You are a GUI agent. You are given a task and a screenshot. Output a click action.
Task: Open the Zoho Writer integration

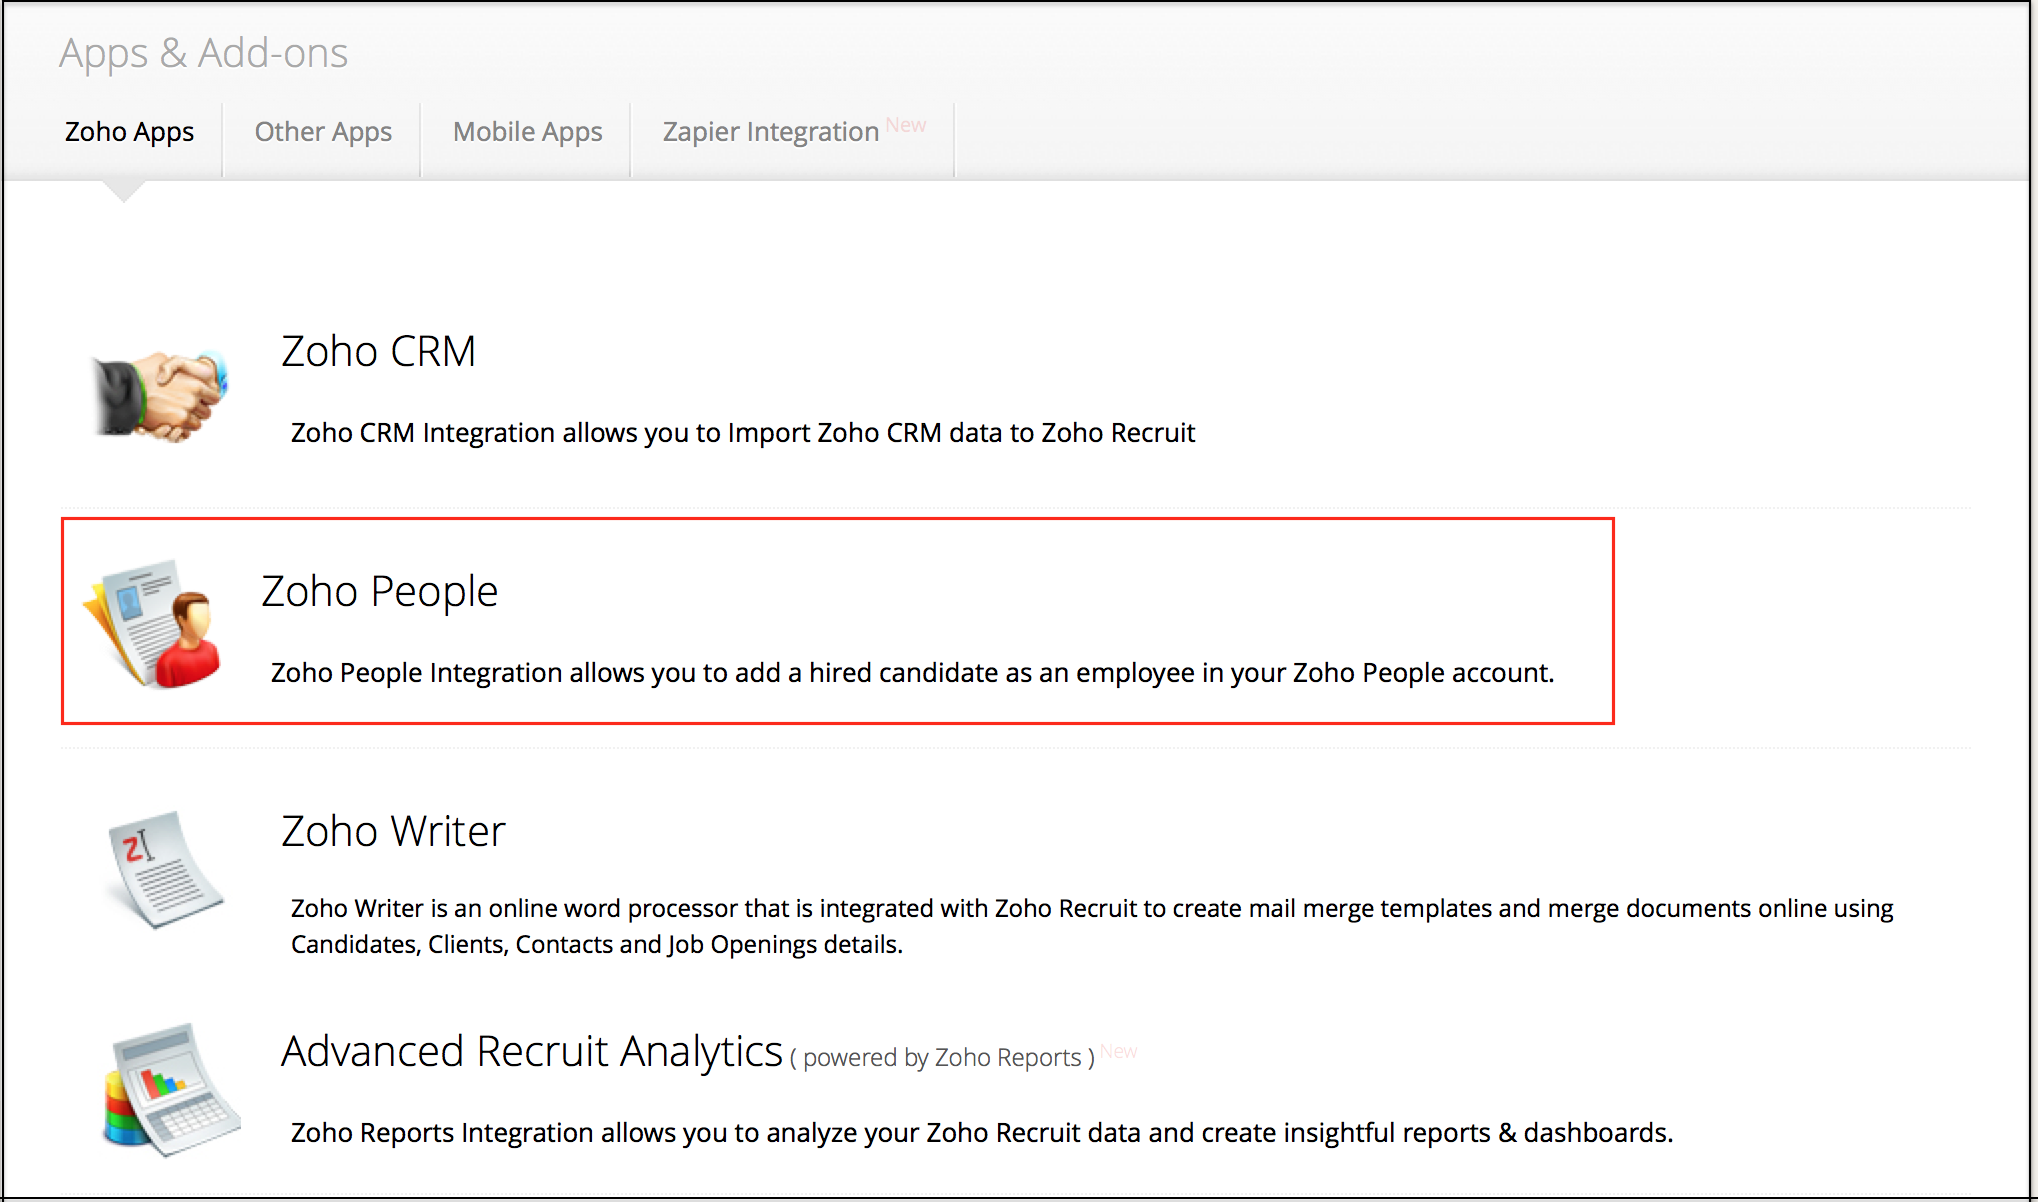(x=392, y=830)
